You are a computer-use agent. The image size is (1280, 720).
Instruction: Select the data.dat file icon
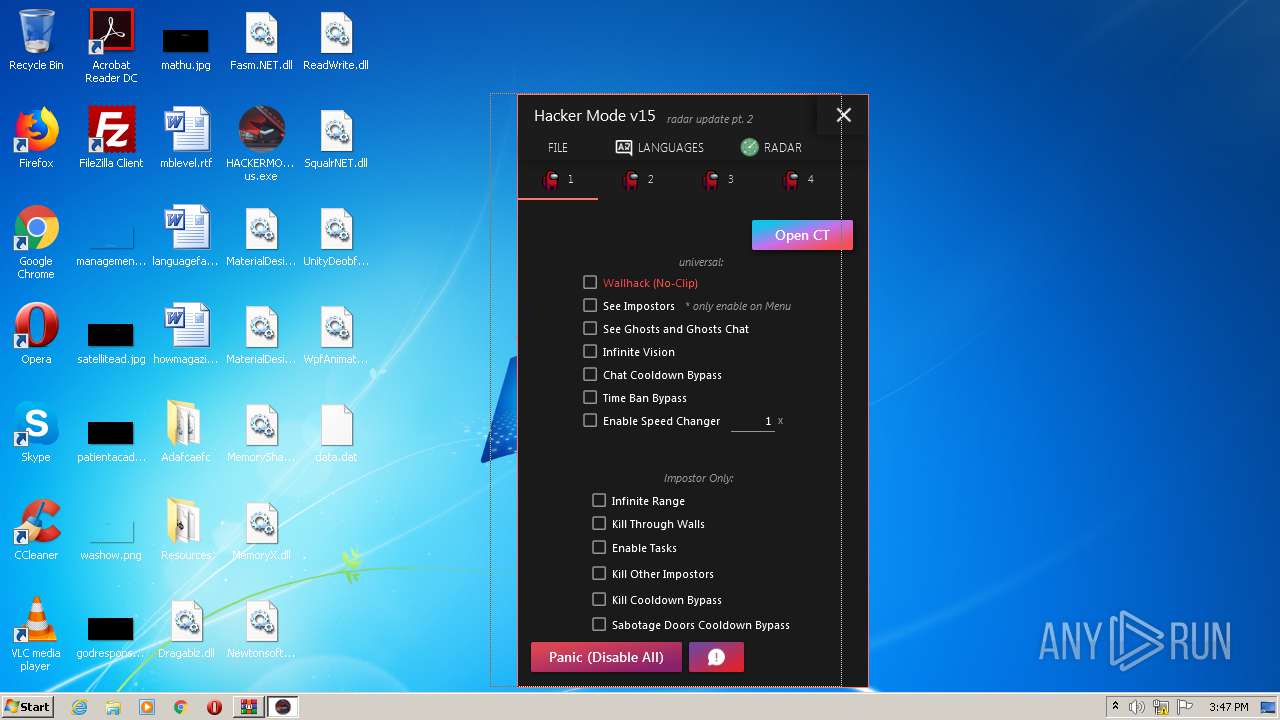(x=336, y=433)
